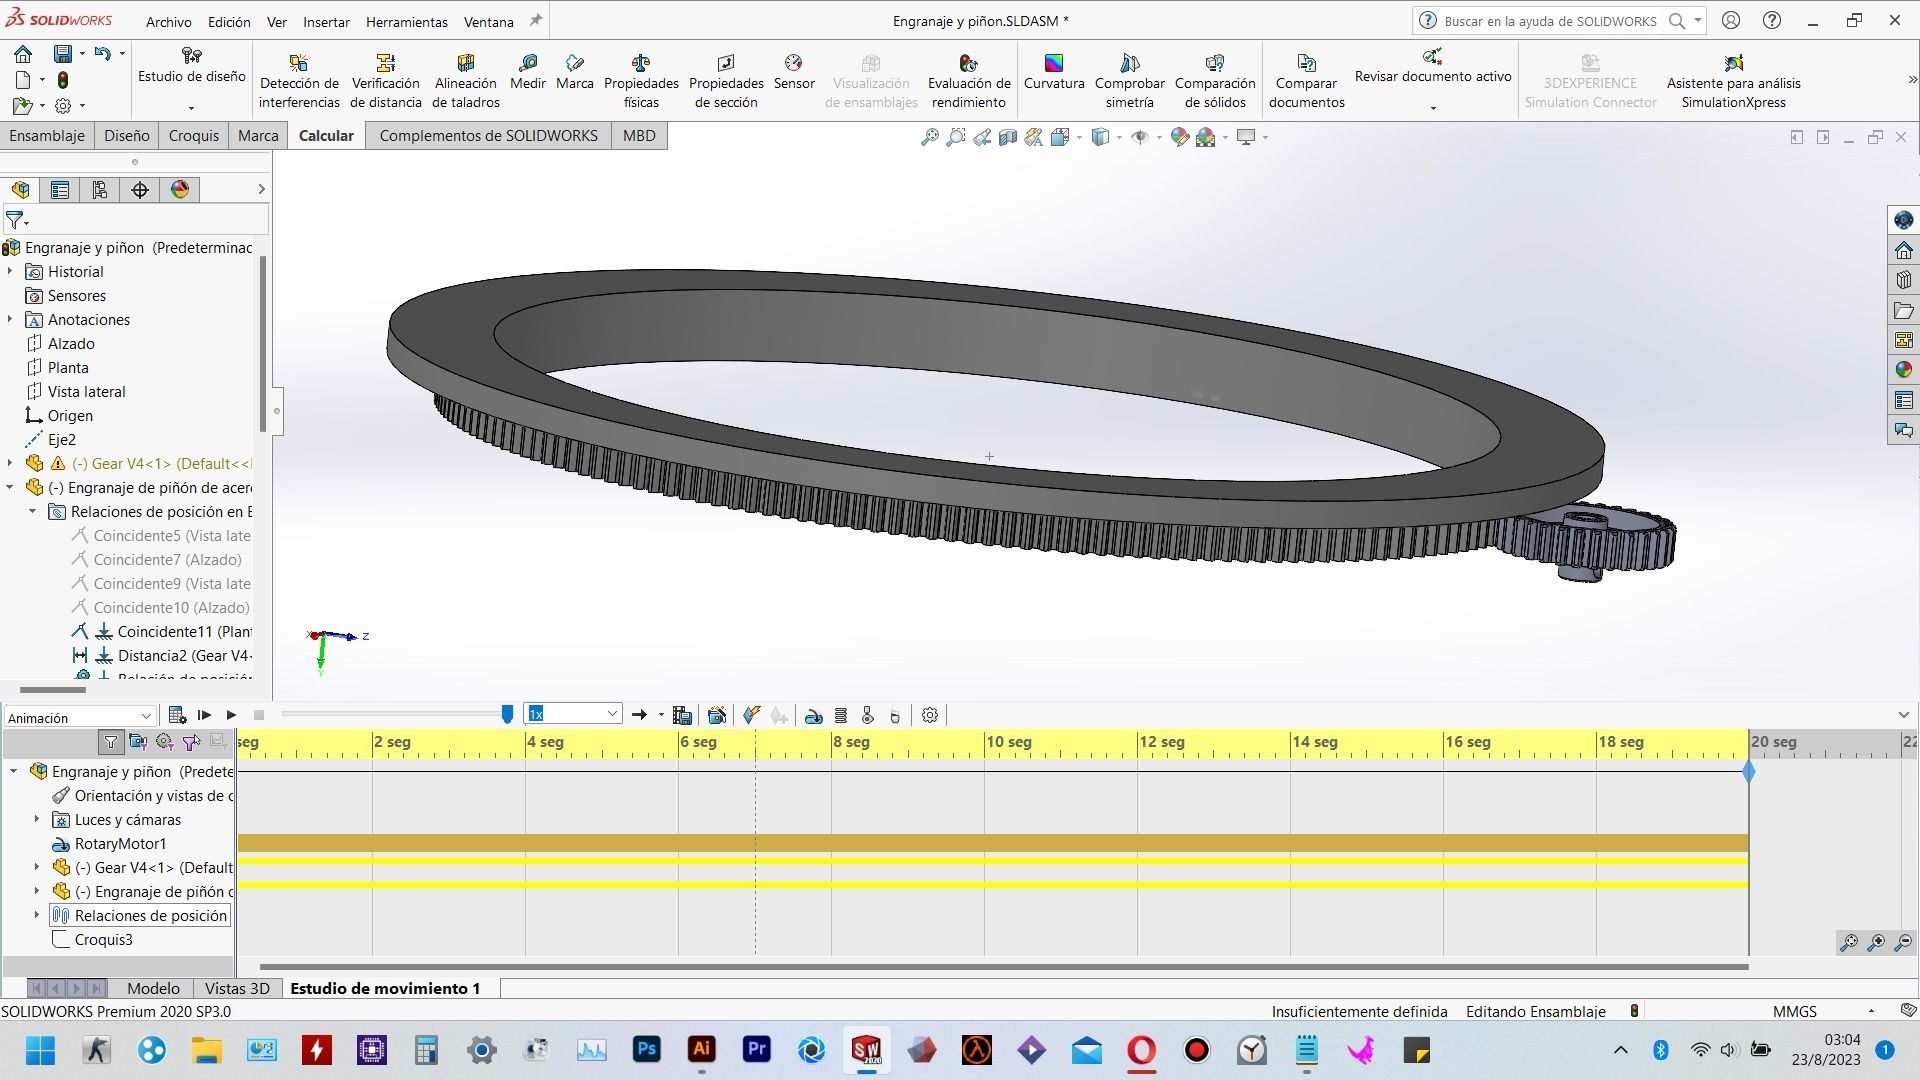Image resolution: width=1920 pixels, height=1080 pixels.
Task: Expand the Historial tree node
Action: [x=10, y=271]
